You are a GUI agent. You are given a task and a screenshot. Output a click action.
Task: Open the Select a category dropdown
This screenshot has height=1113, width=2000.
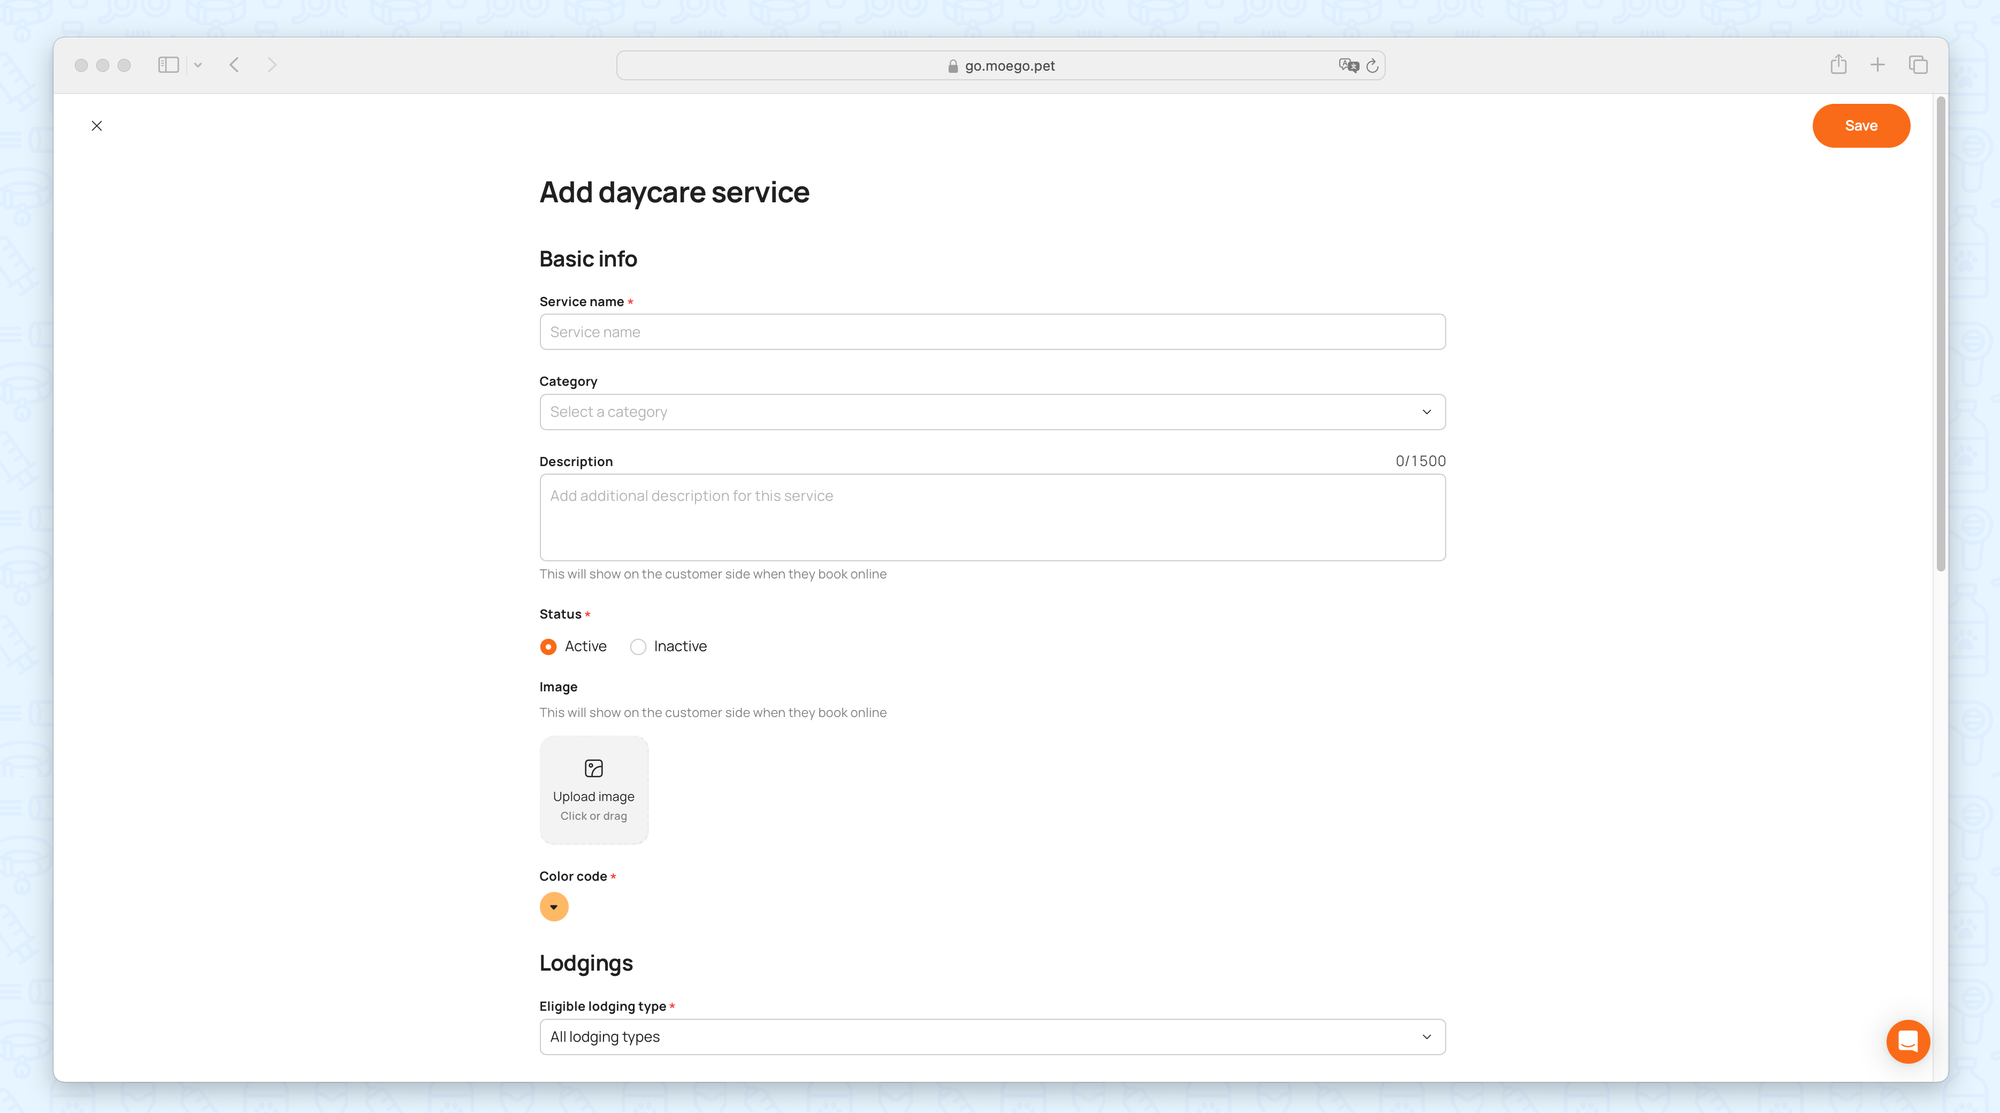click(x=992, y=412)
